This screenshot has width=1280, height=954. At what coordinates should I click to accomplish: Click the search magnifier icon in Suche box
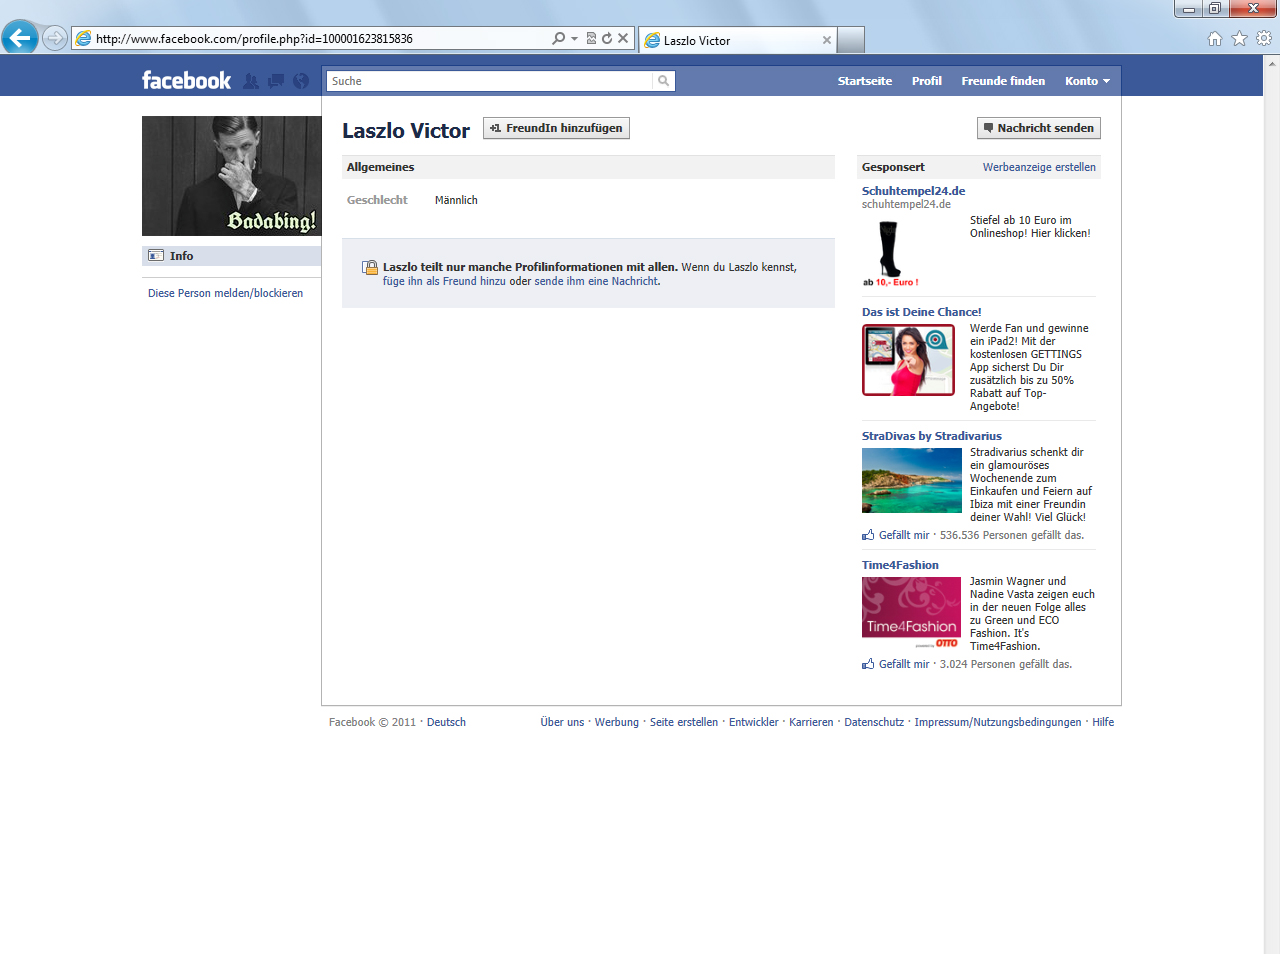[x=663, y=81]
